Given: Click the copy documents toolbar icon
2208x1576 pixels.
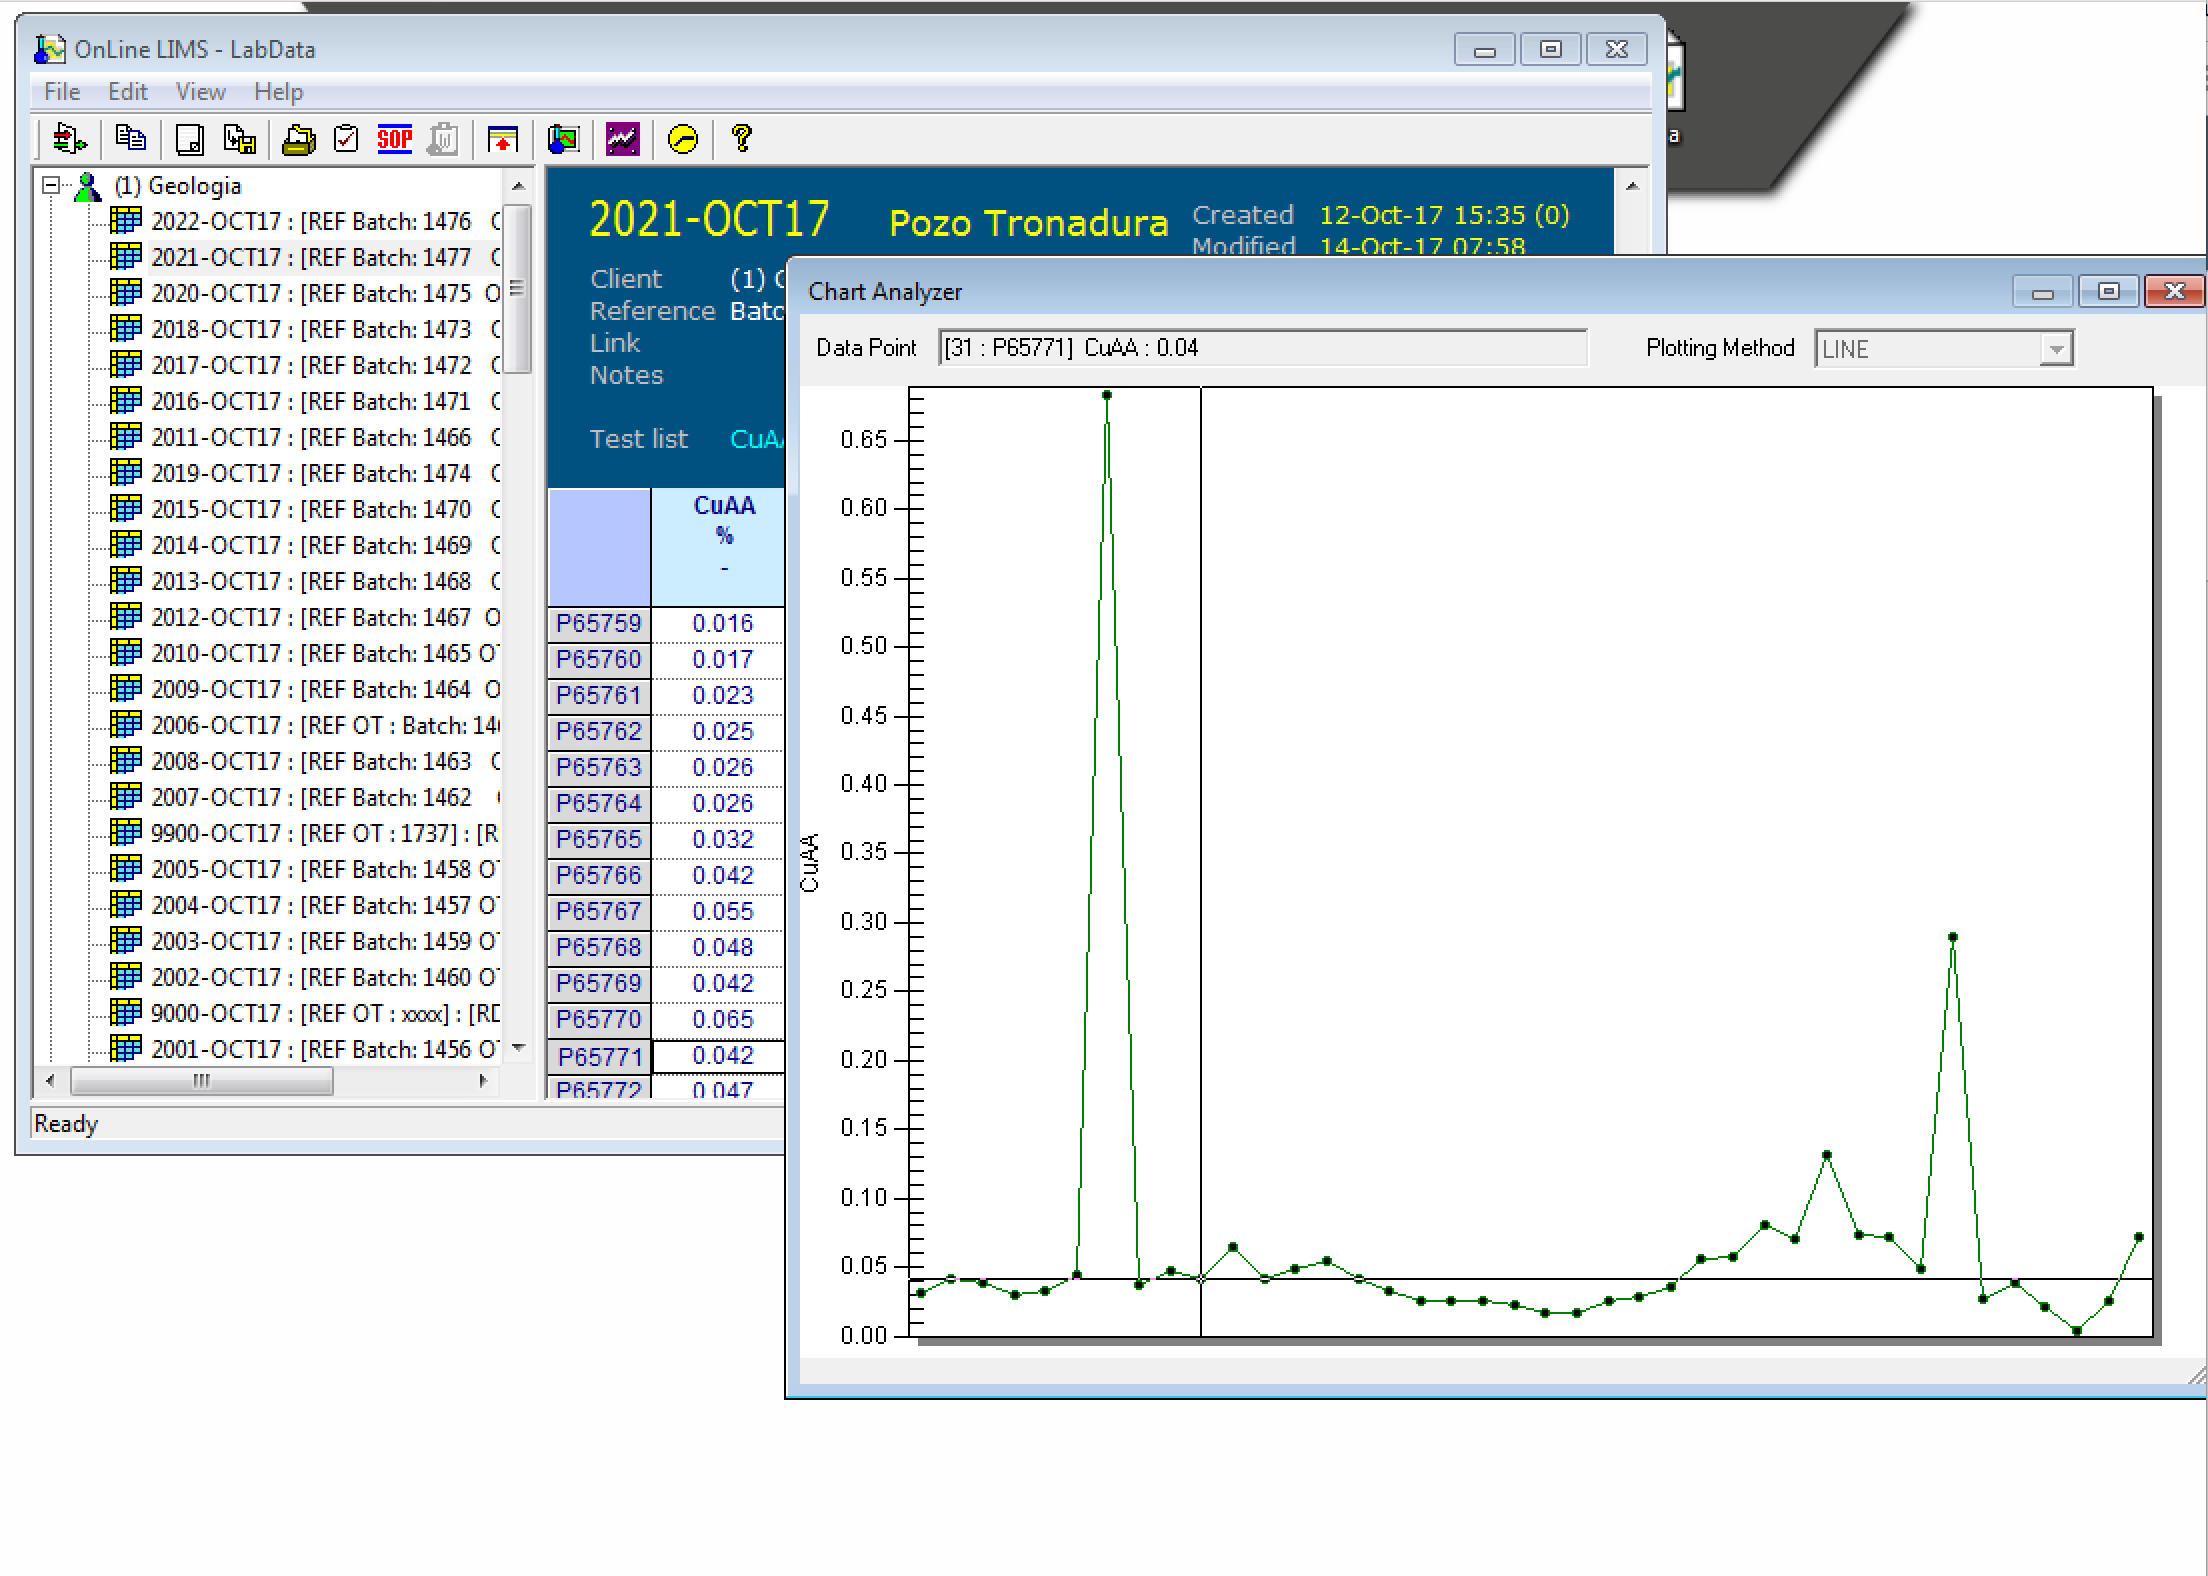Looking at the screenshot, I should click(x=130, y=138).
